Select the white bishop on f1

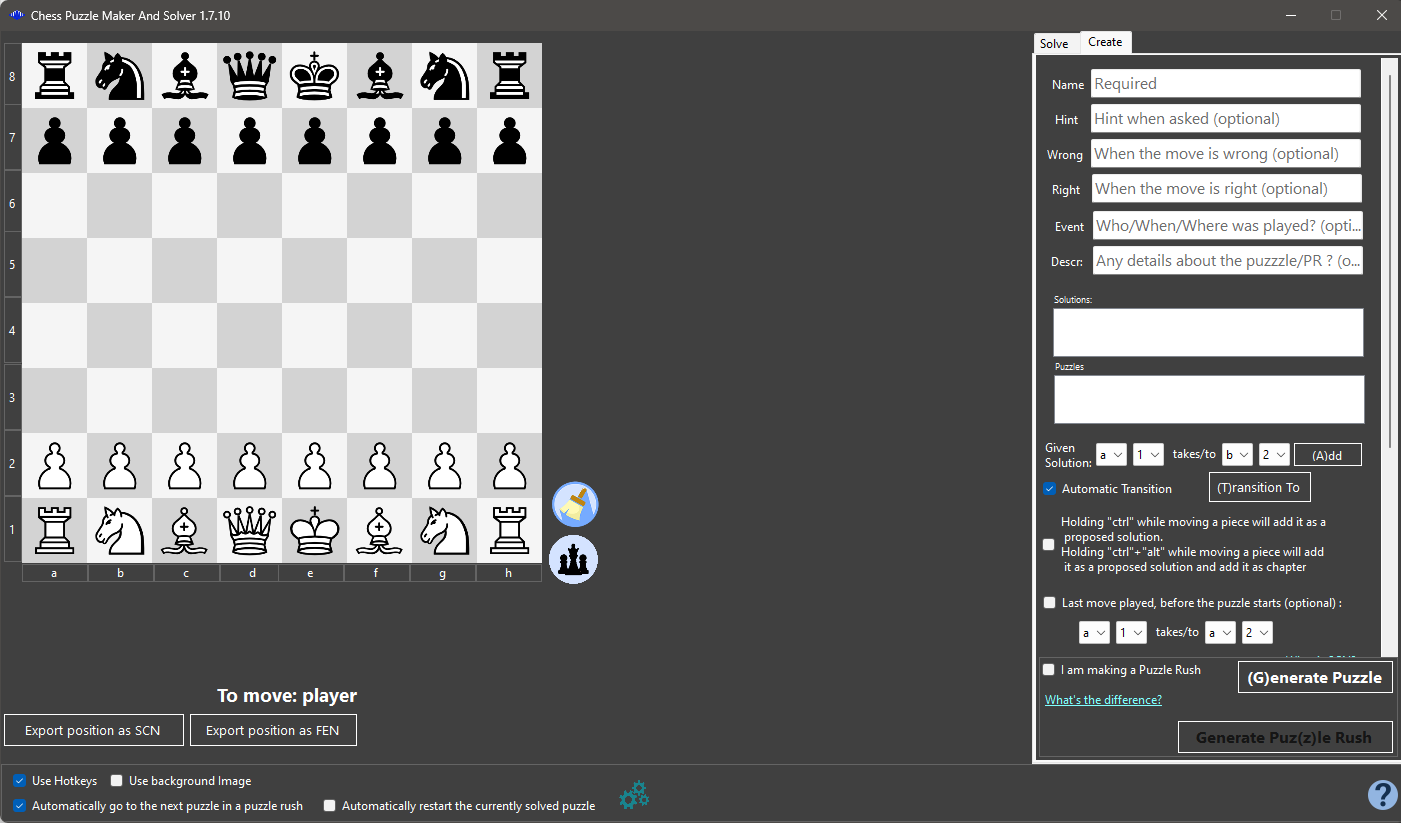click(380, 529)
